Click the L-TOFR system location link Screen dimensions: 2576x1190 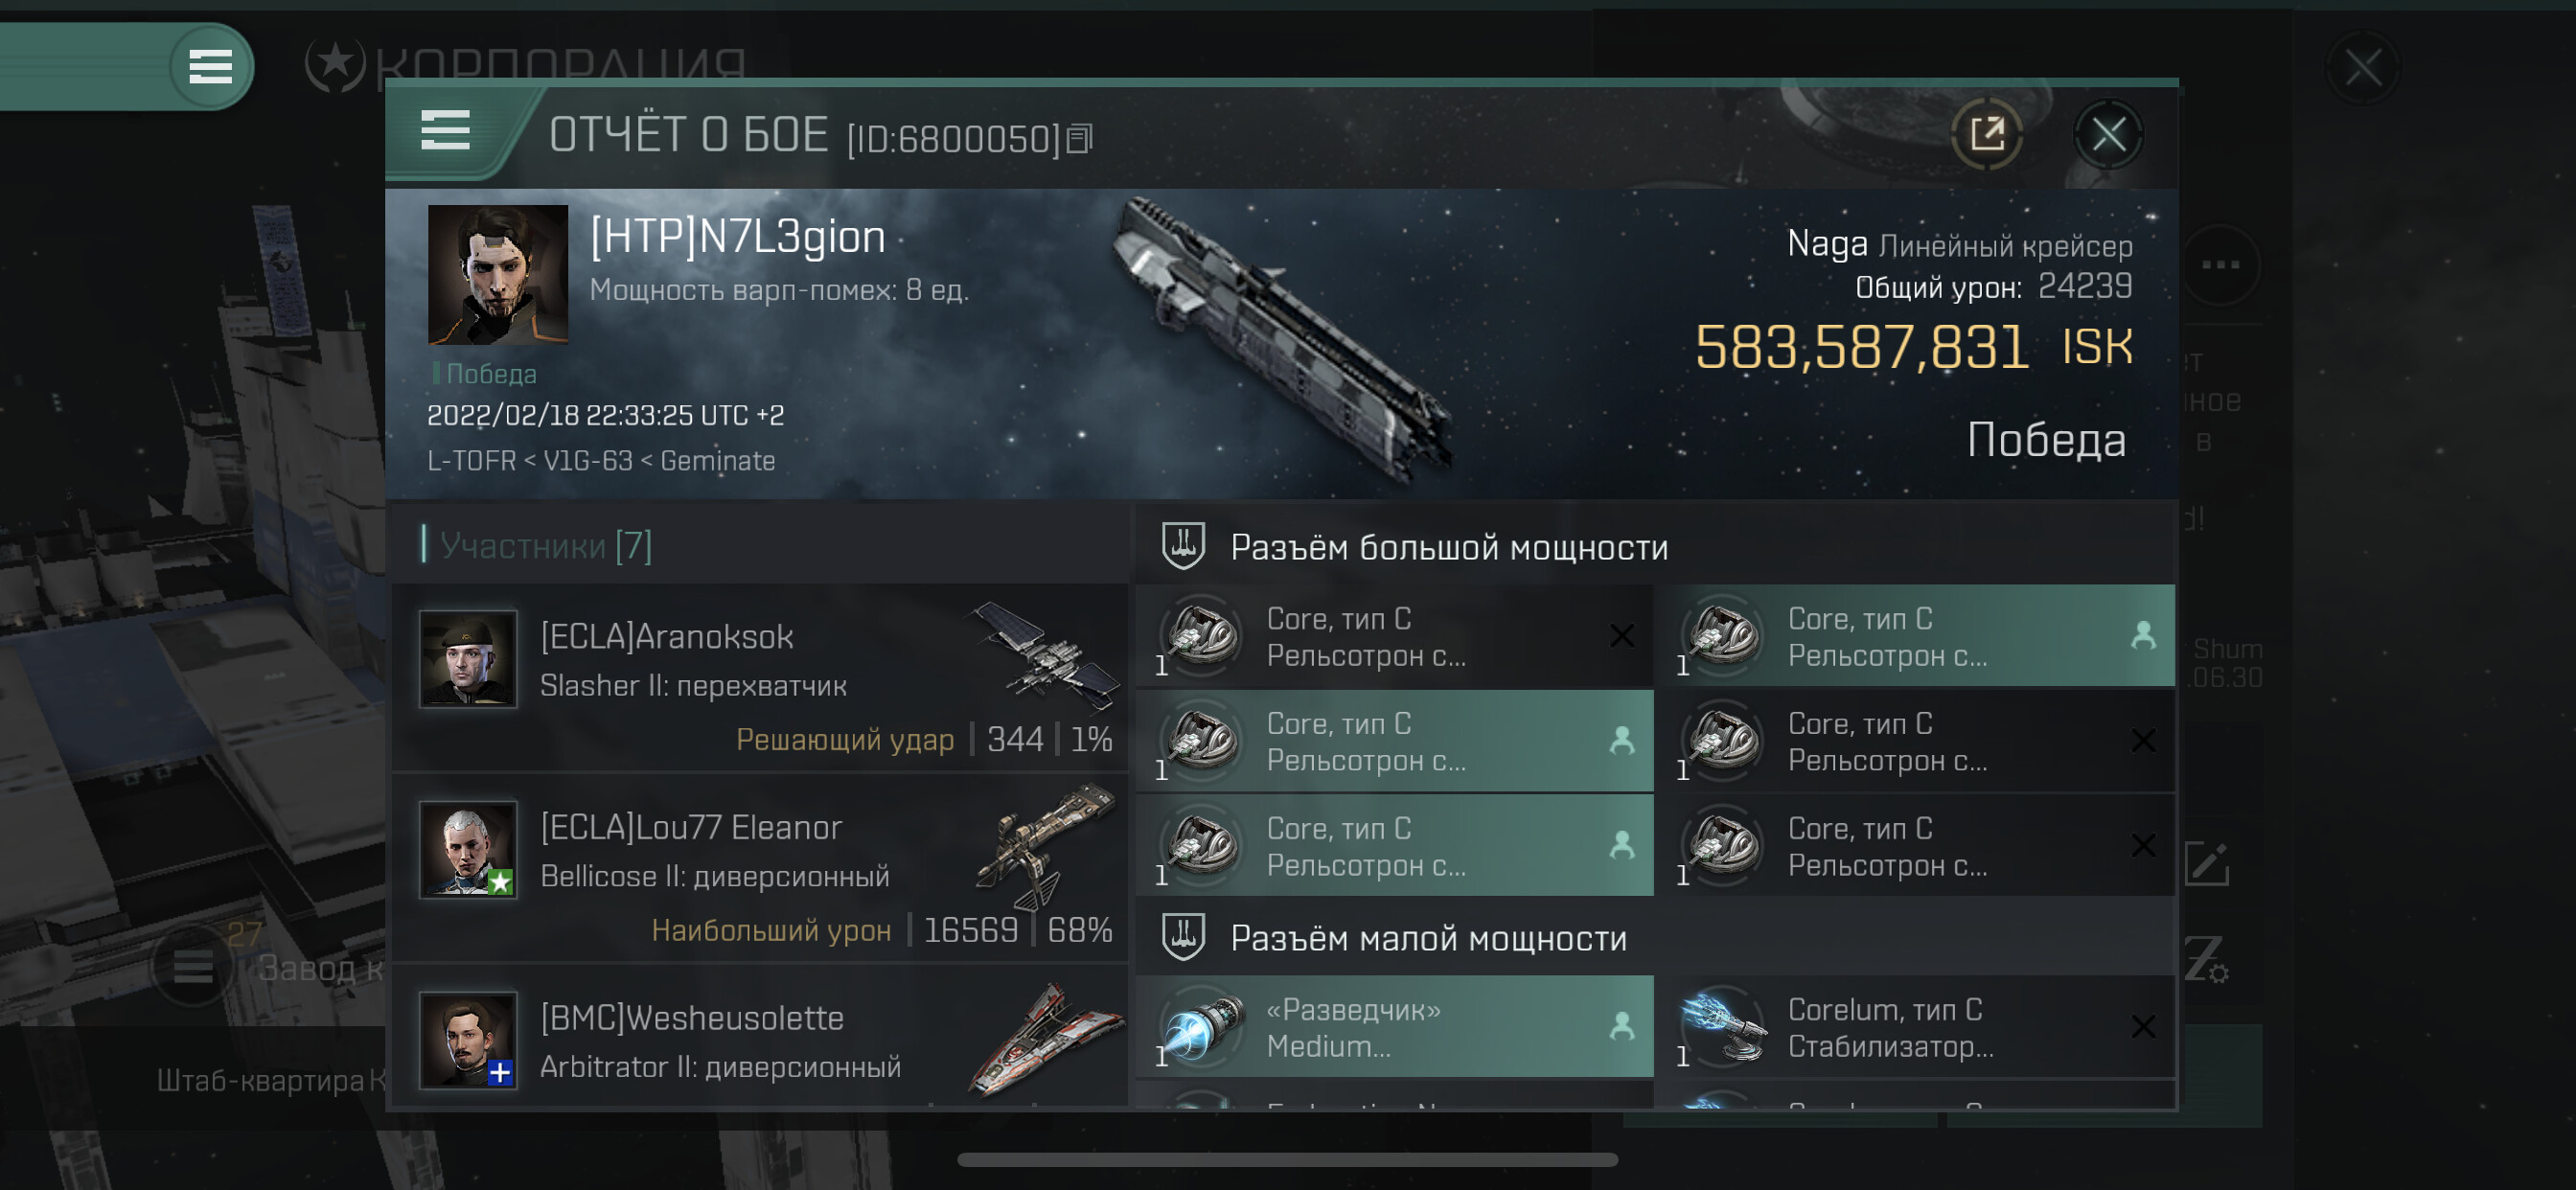click(471, 461)
